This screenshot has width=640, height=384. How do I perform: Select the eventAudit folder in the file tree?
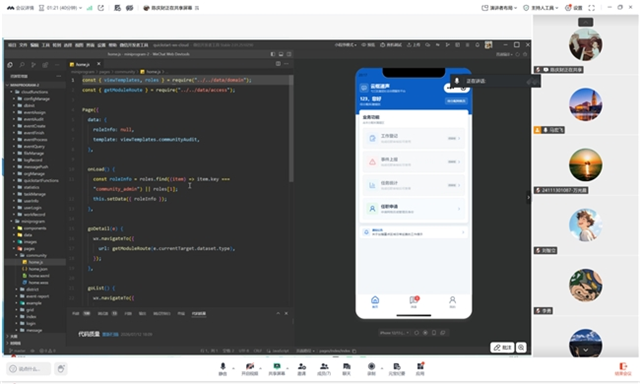coord(33,119)
